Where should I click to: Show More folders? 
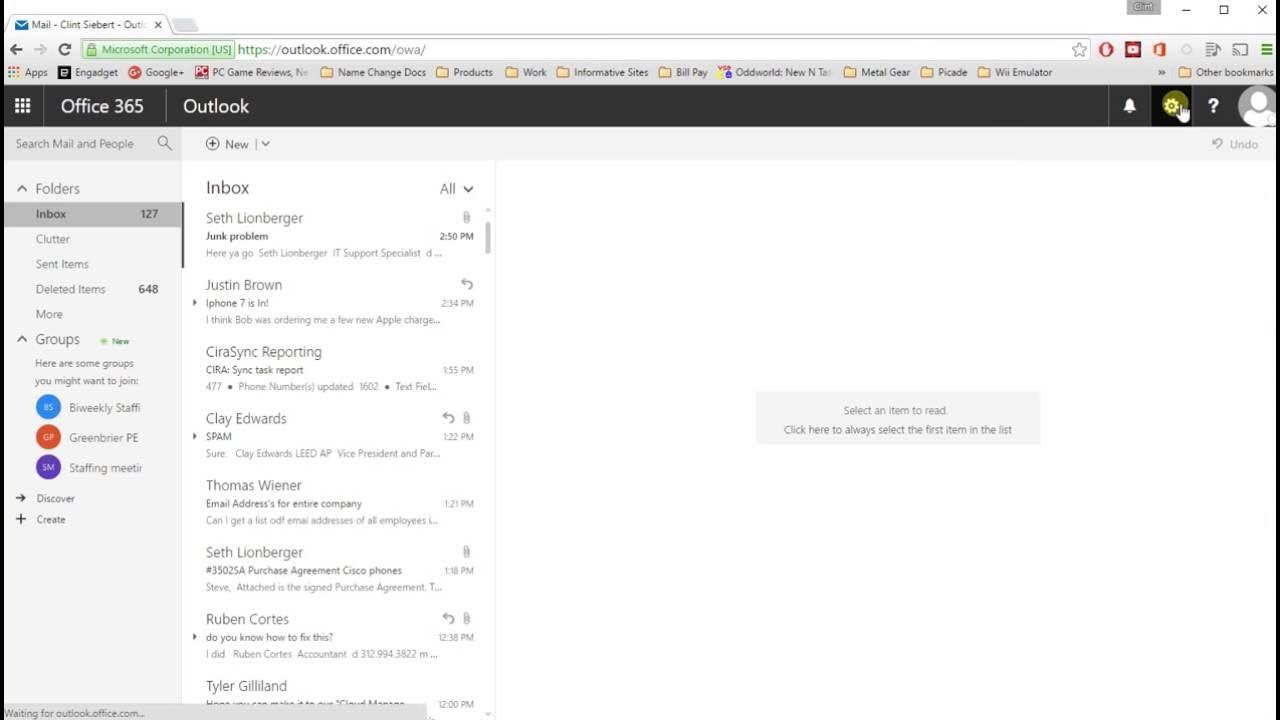tap(49, 314)
